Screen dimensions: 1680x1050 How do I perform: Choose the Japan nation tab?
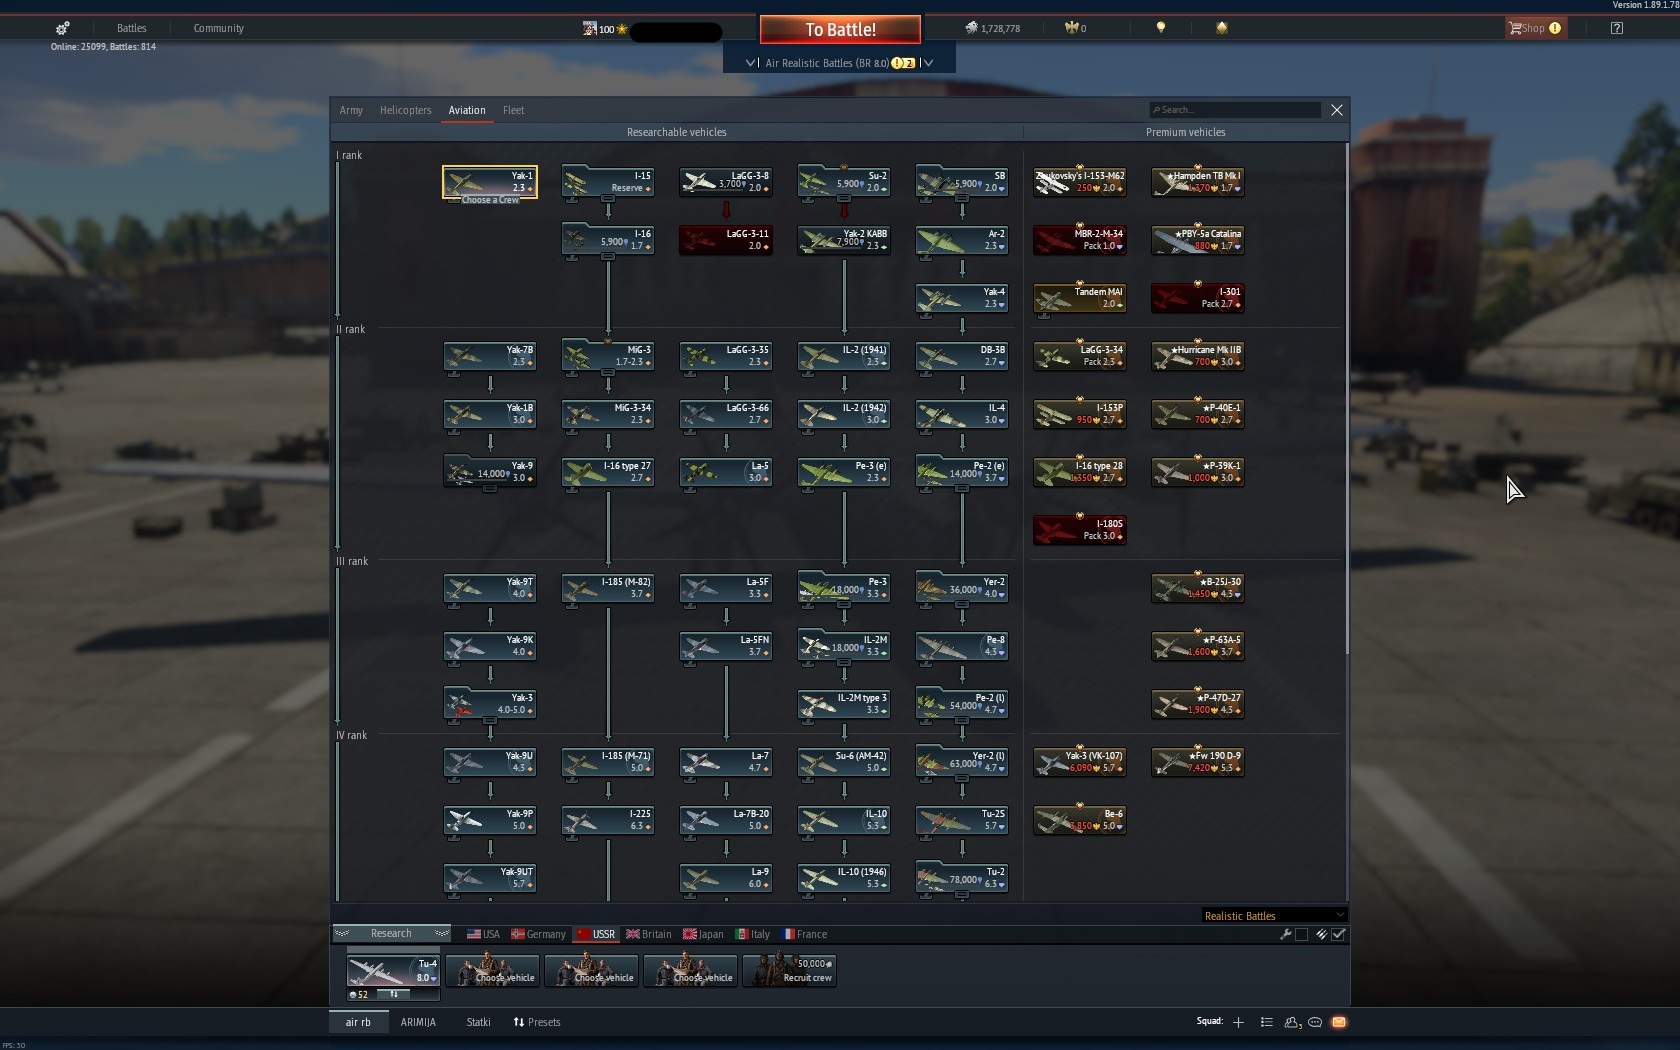click(x=703, y=934)
